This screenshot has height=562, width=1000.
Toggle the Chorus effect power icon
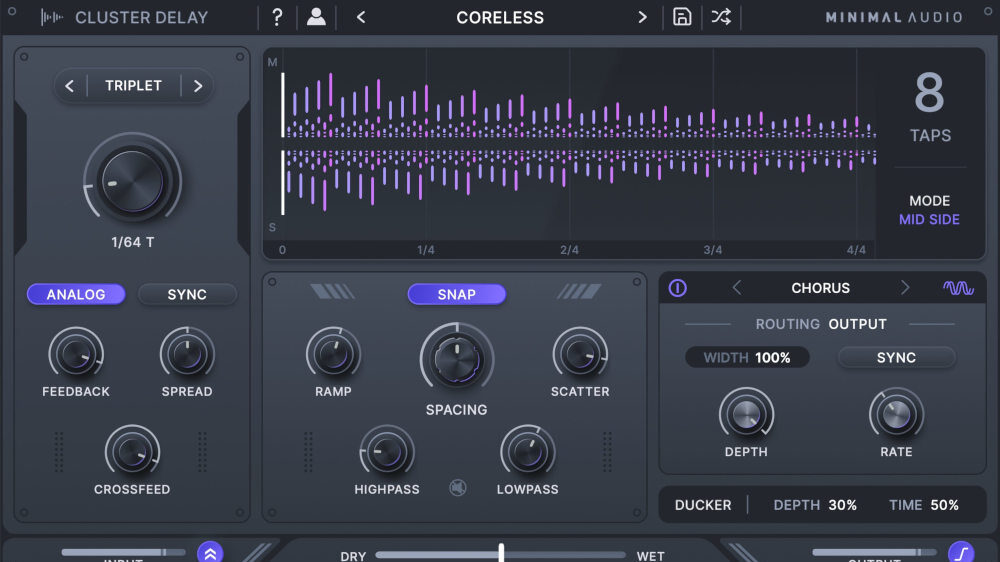(677, 288)
